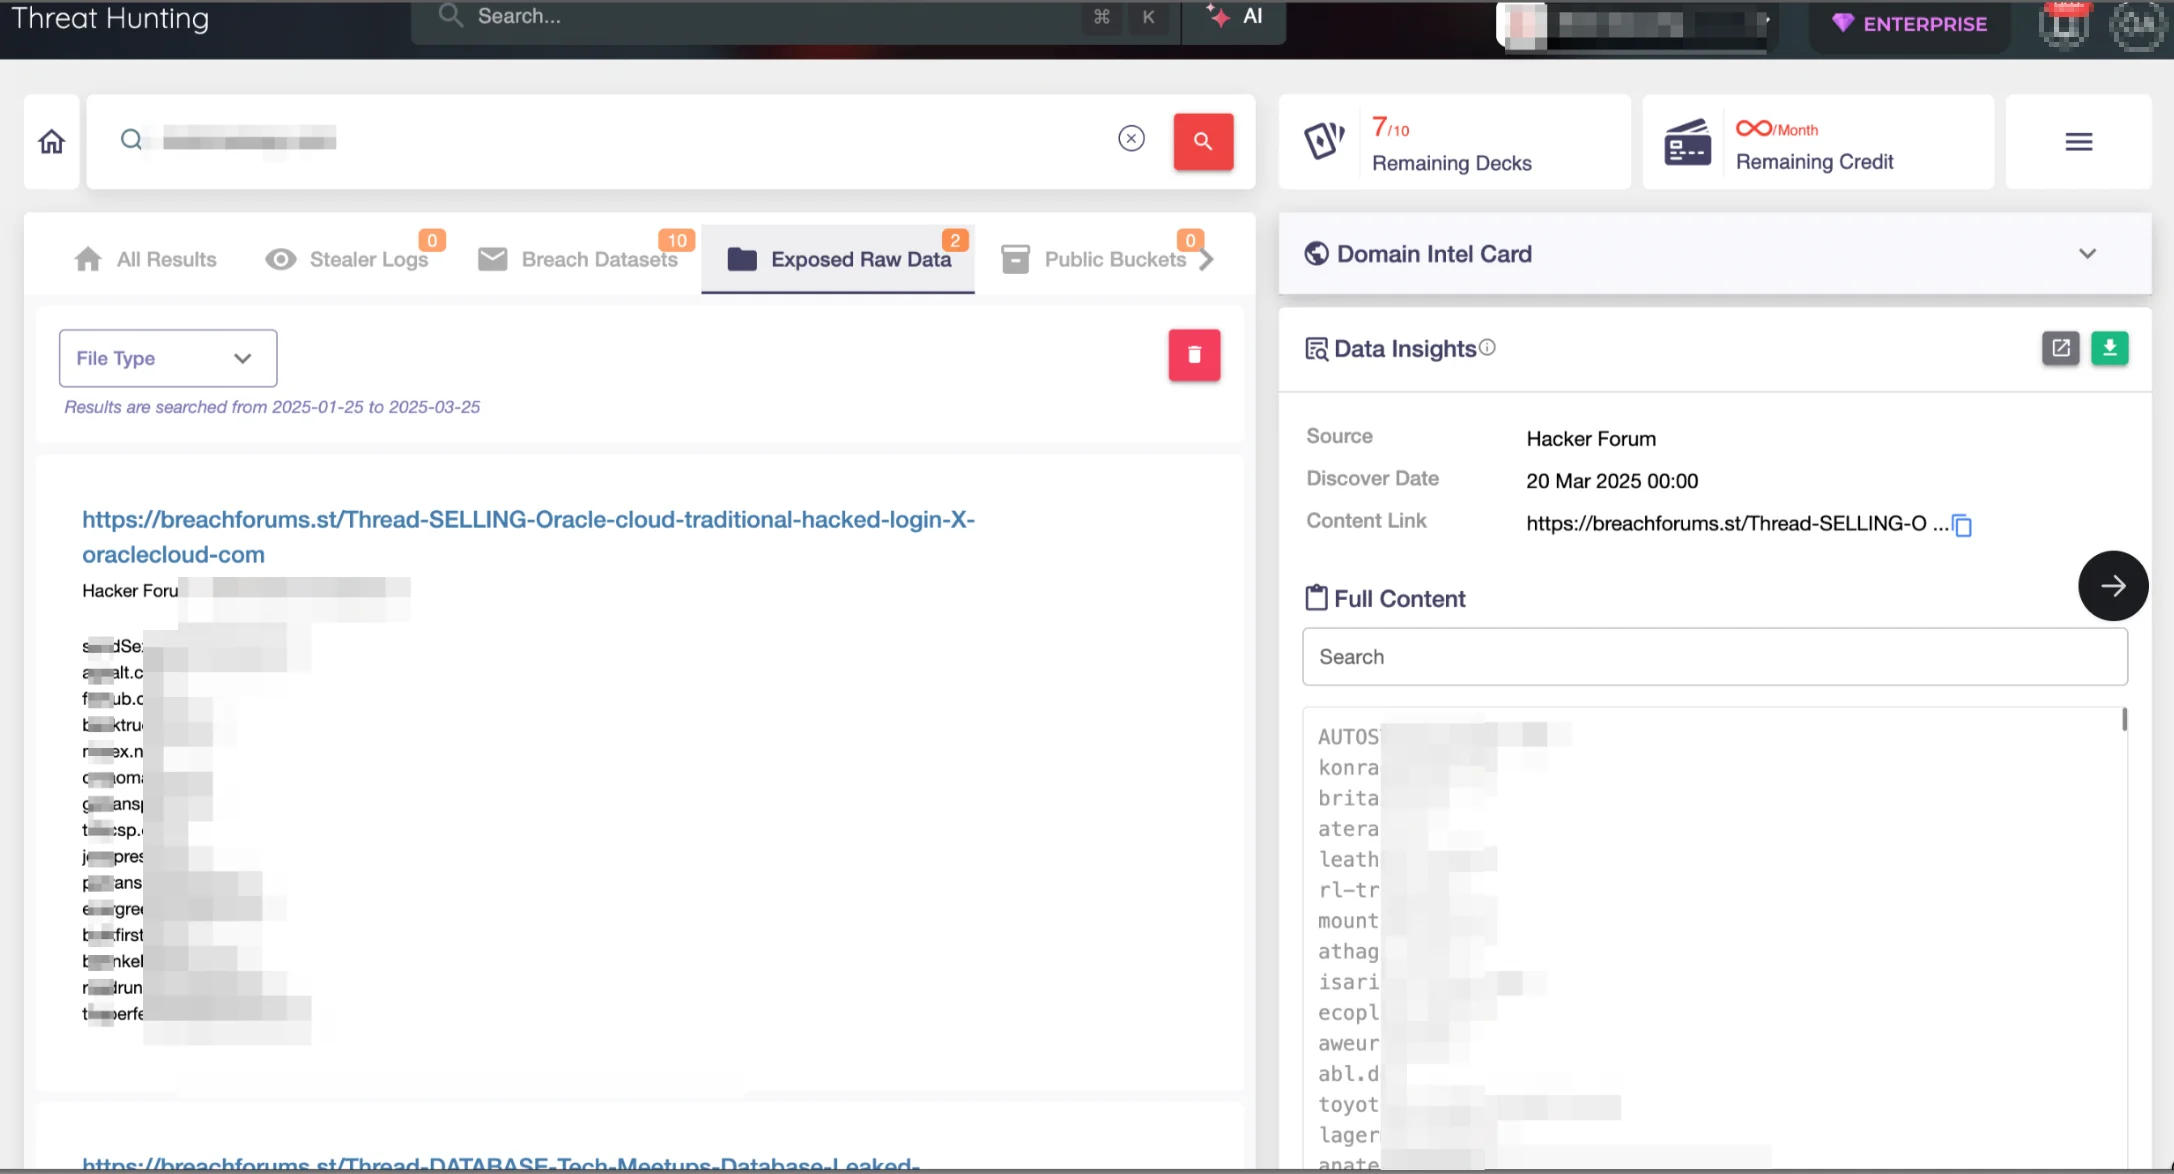Viewport: 2174px width, 1174px height.
Task: Open the user avatar menu
Action: [x=2137, y=25]
